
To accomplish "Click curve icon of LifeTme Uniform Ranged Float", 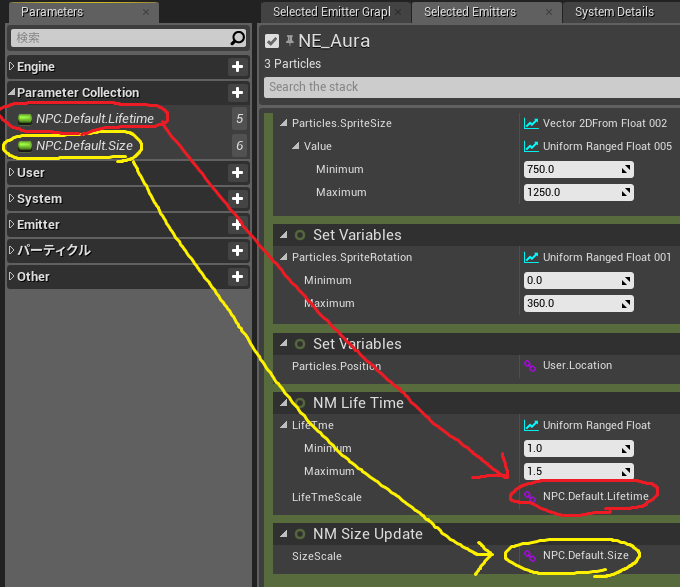I will [531, 425].
